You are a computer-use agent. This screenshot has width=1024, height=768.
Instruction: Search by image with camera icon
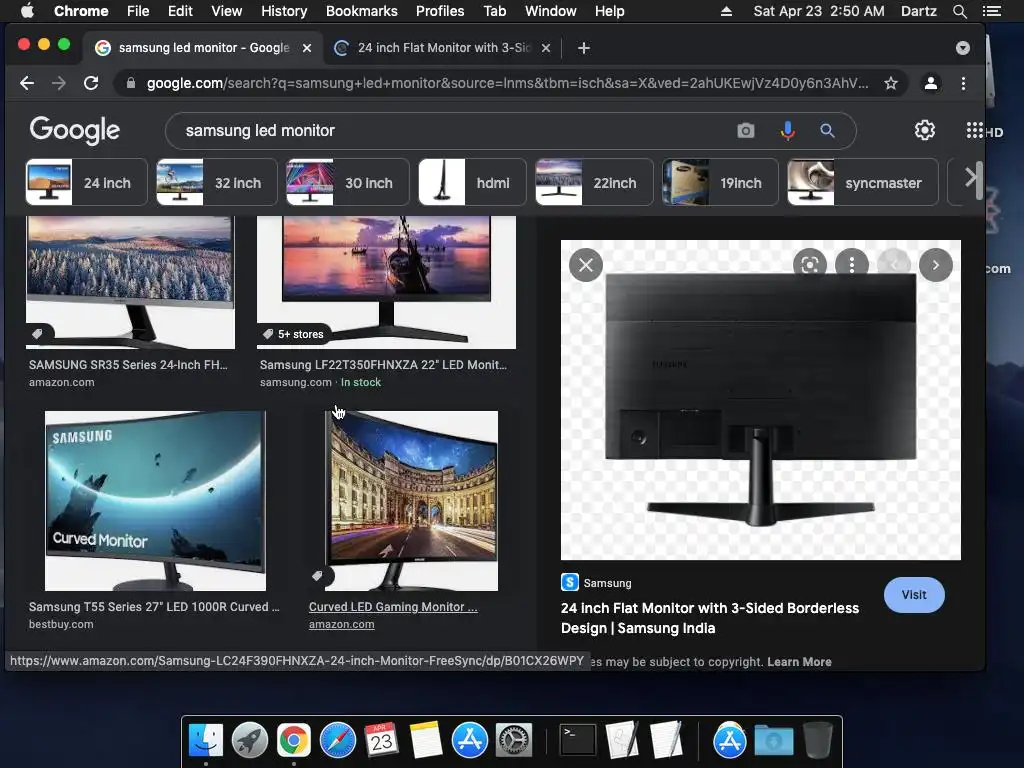point(745,131)
